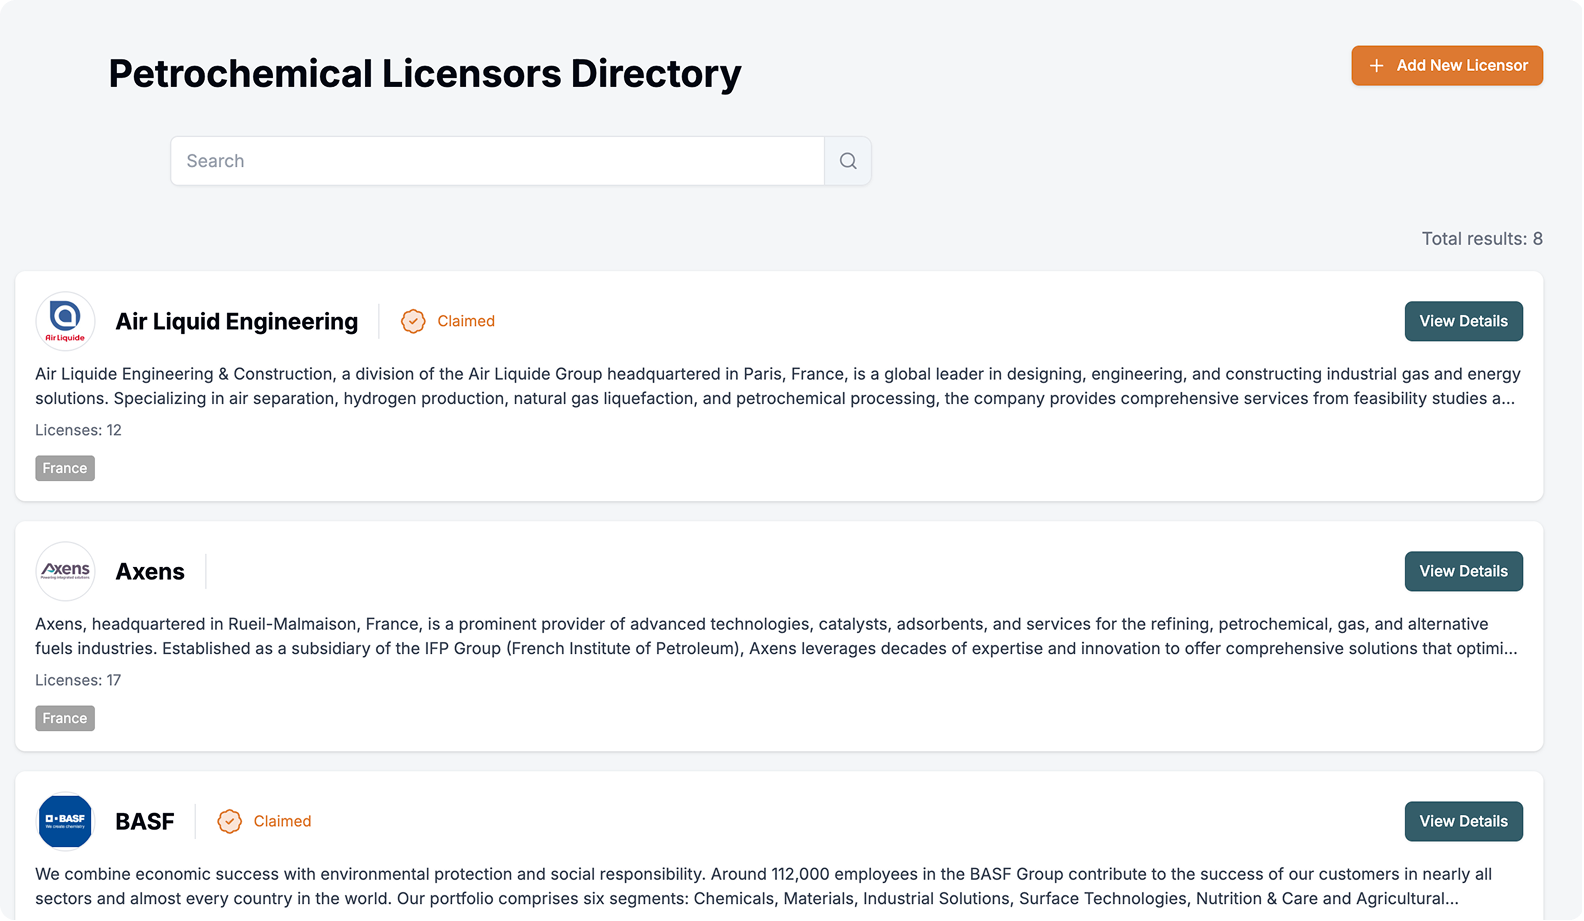This screenshot has width=1584, height=921.
Task: Click the 'Licenses: 17' text
Action: tap(78, 680)
